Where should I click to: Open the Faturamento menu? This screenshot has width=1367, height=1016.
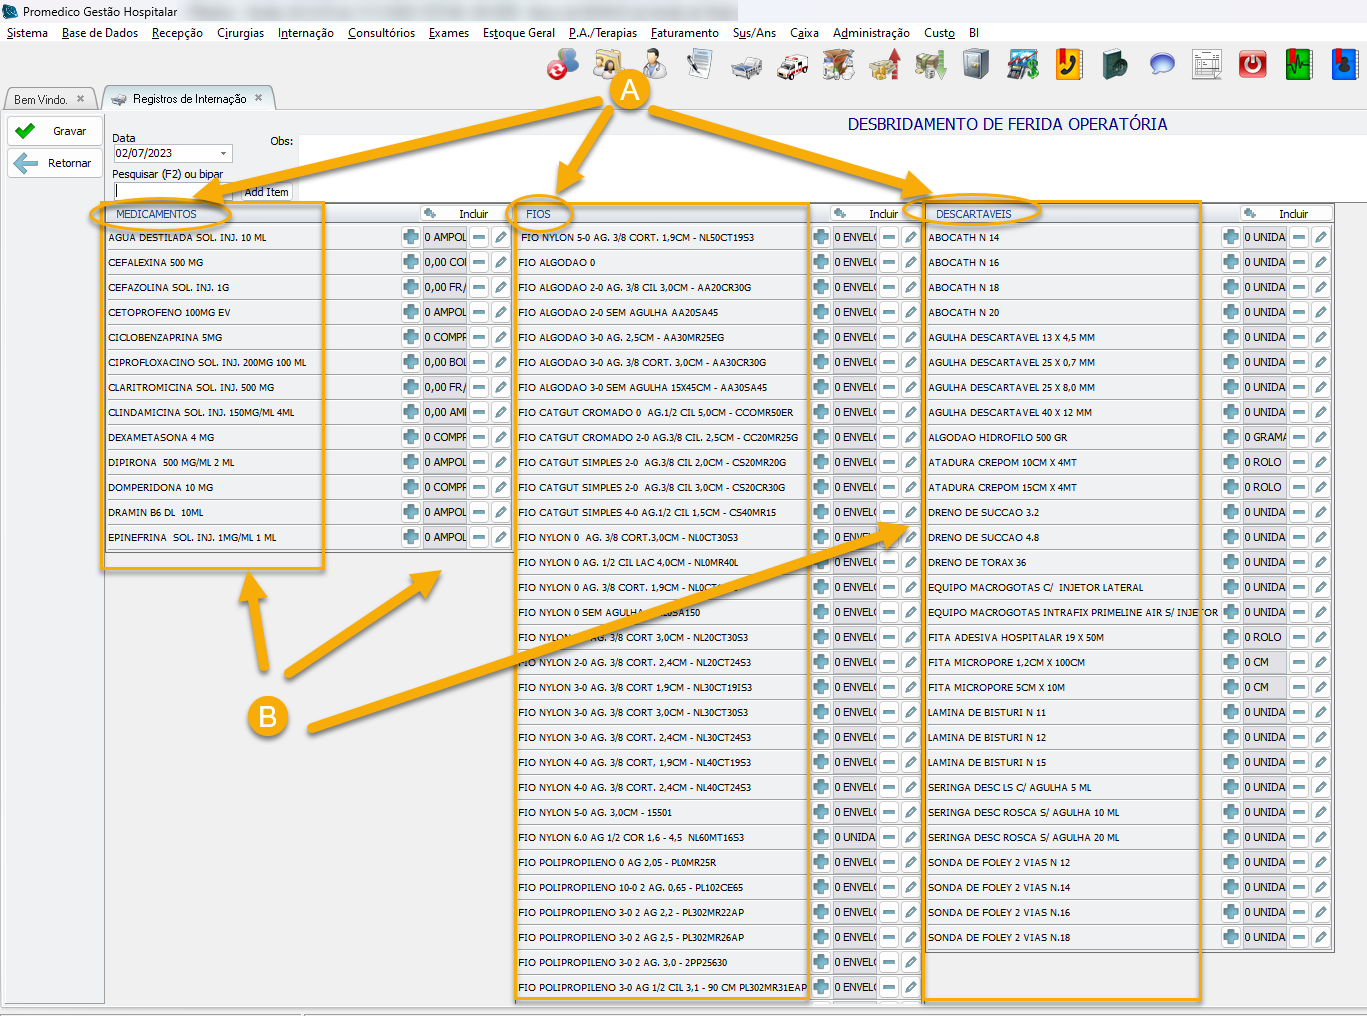pyautogui.click(x=684, y=33)
